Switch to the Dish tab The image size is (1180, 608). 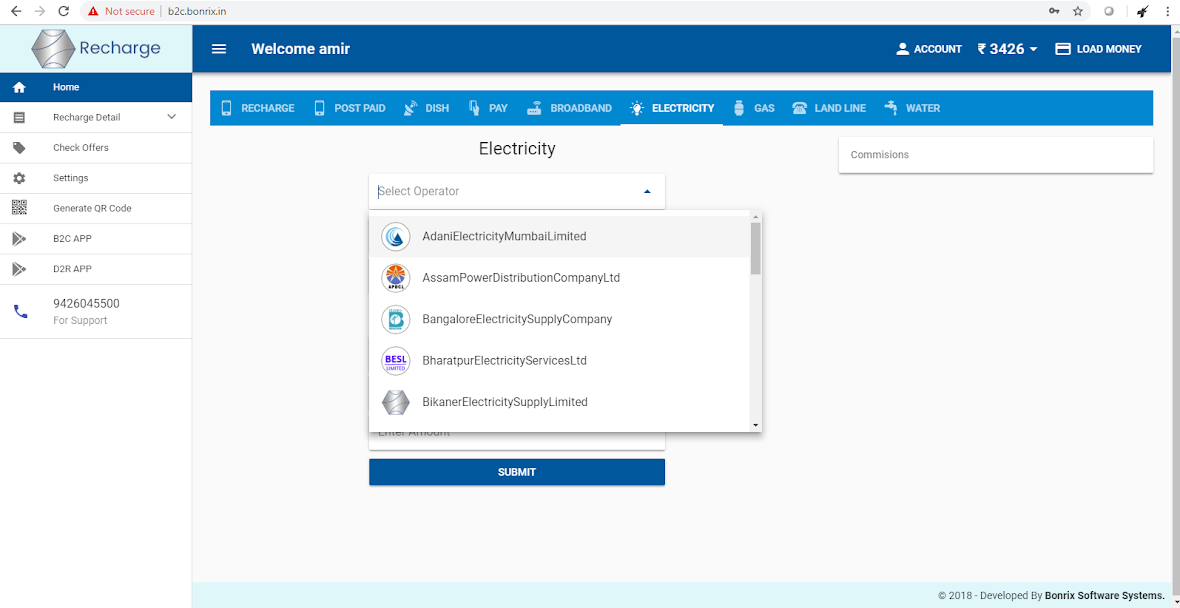point(426,108)
